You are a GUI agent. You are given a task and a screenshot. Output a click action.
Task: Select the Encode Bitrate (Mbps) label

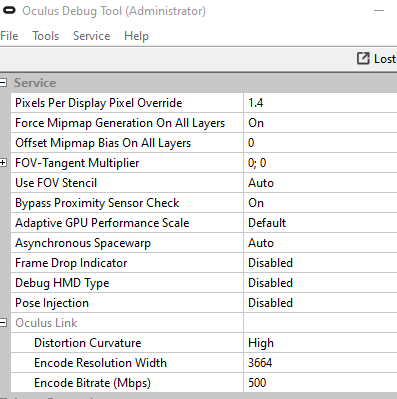click(x=92, y=383)
